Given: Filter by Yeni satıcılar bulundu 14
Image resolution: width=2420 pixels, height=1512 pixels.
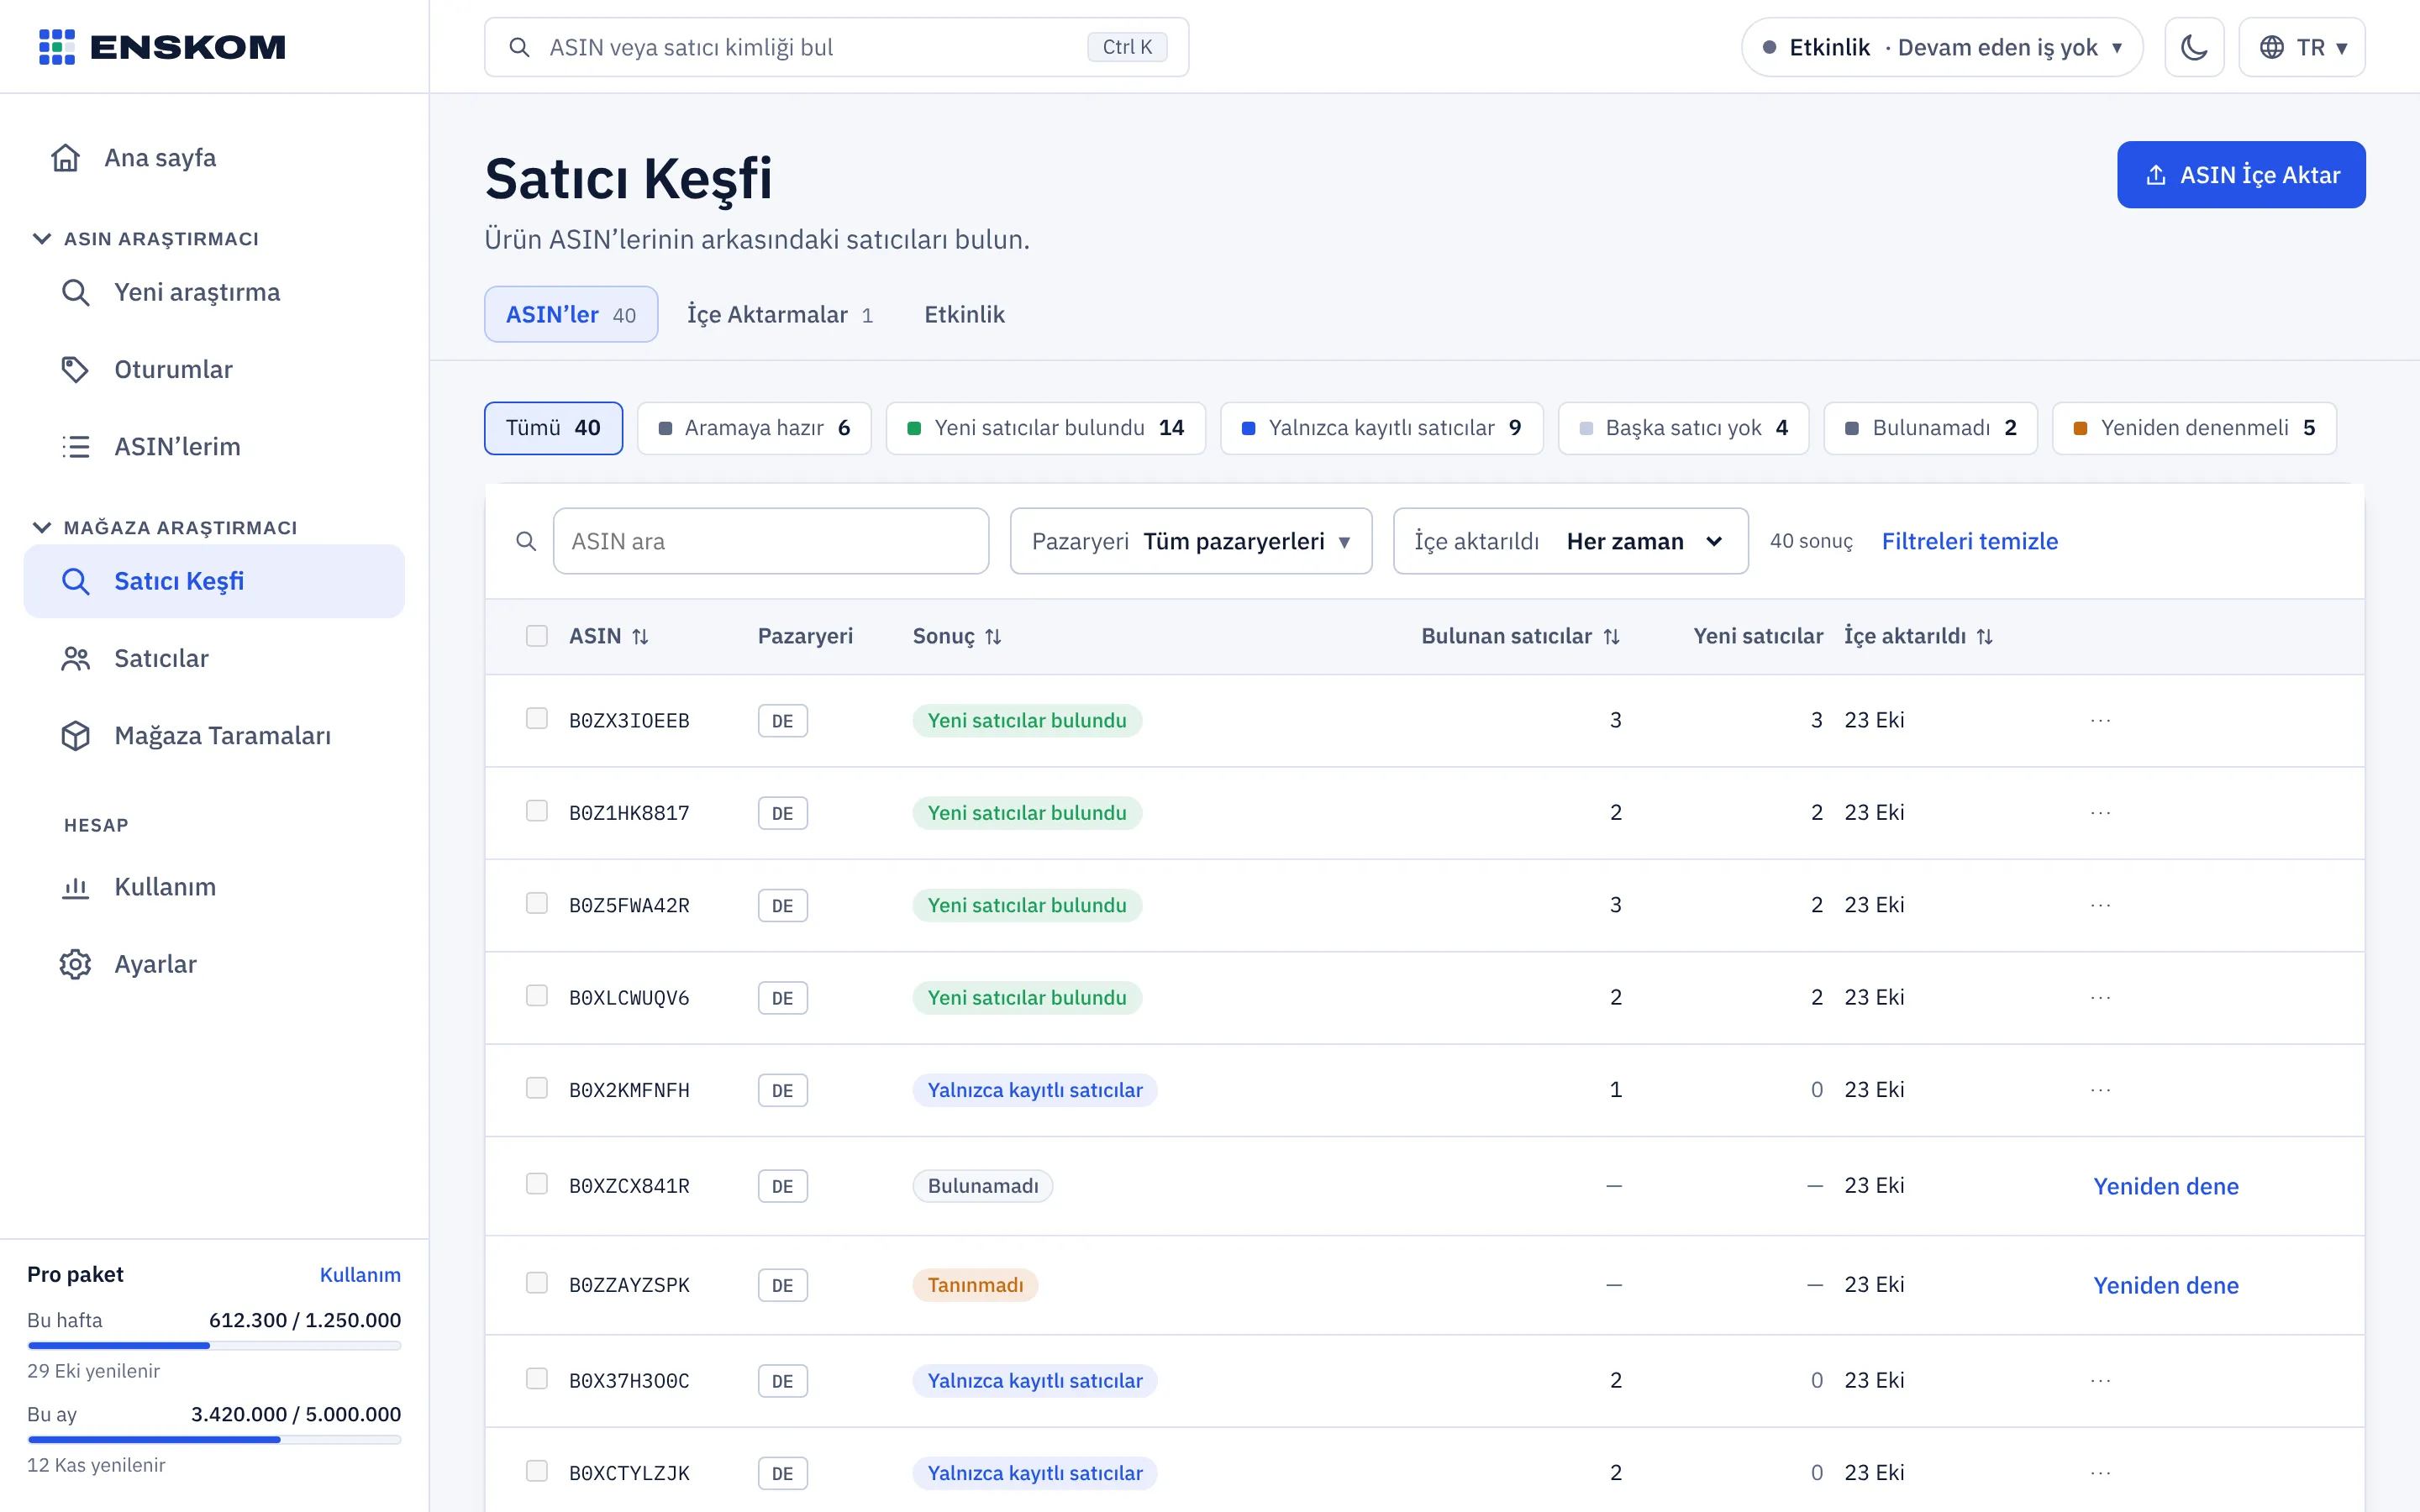Looking at the screenshot, I should (x=1045, y=428).
